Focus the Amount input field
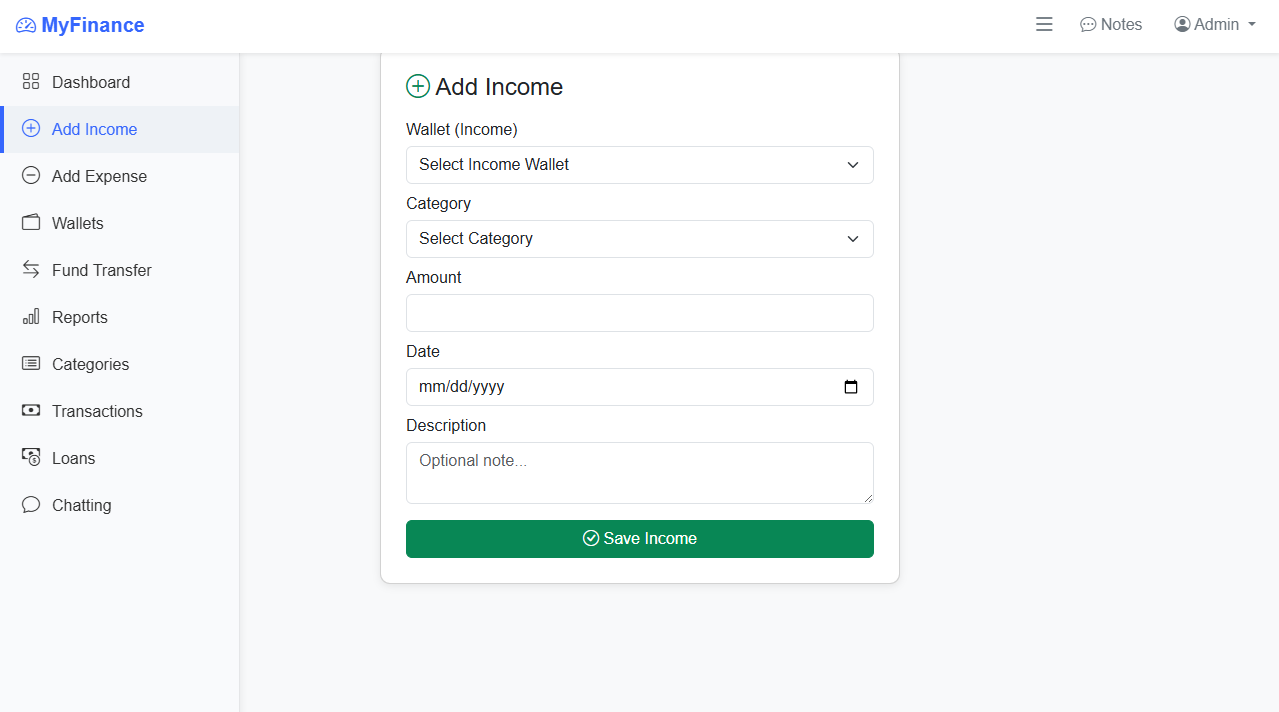This screenshot has height=712, width=1279. pyautogui.click(x=639, y=313)
